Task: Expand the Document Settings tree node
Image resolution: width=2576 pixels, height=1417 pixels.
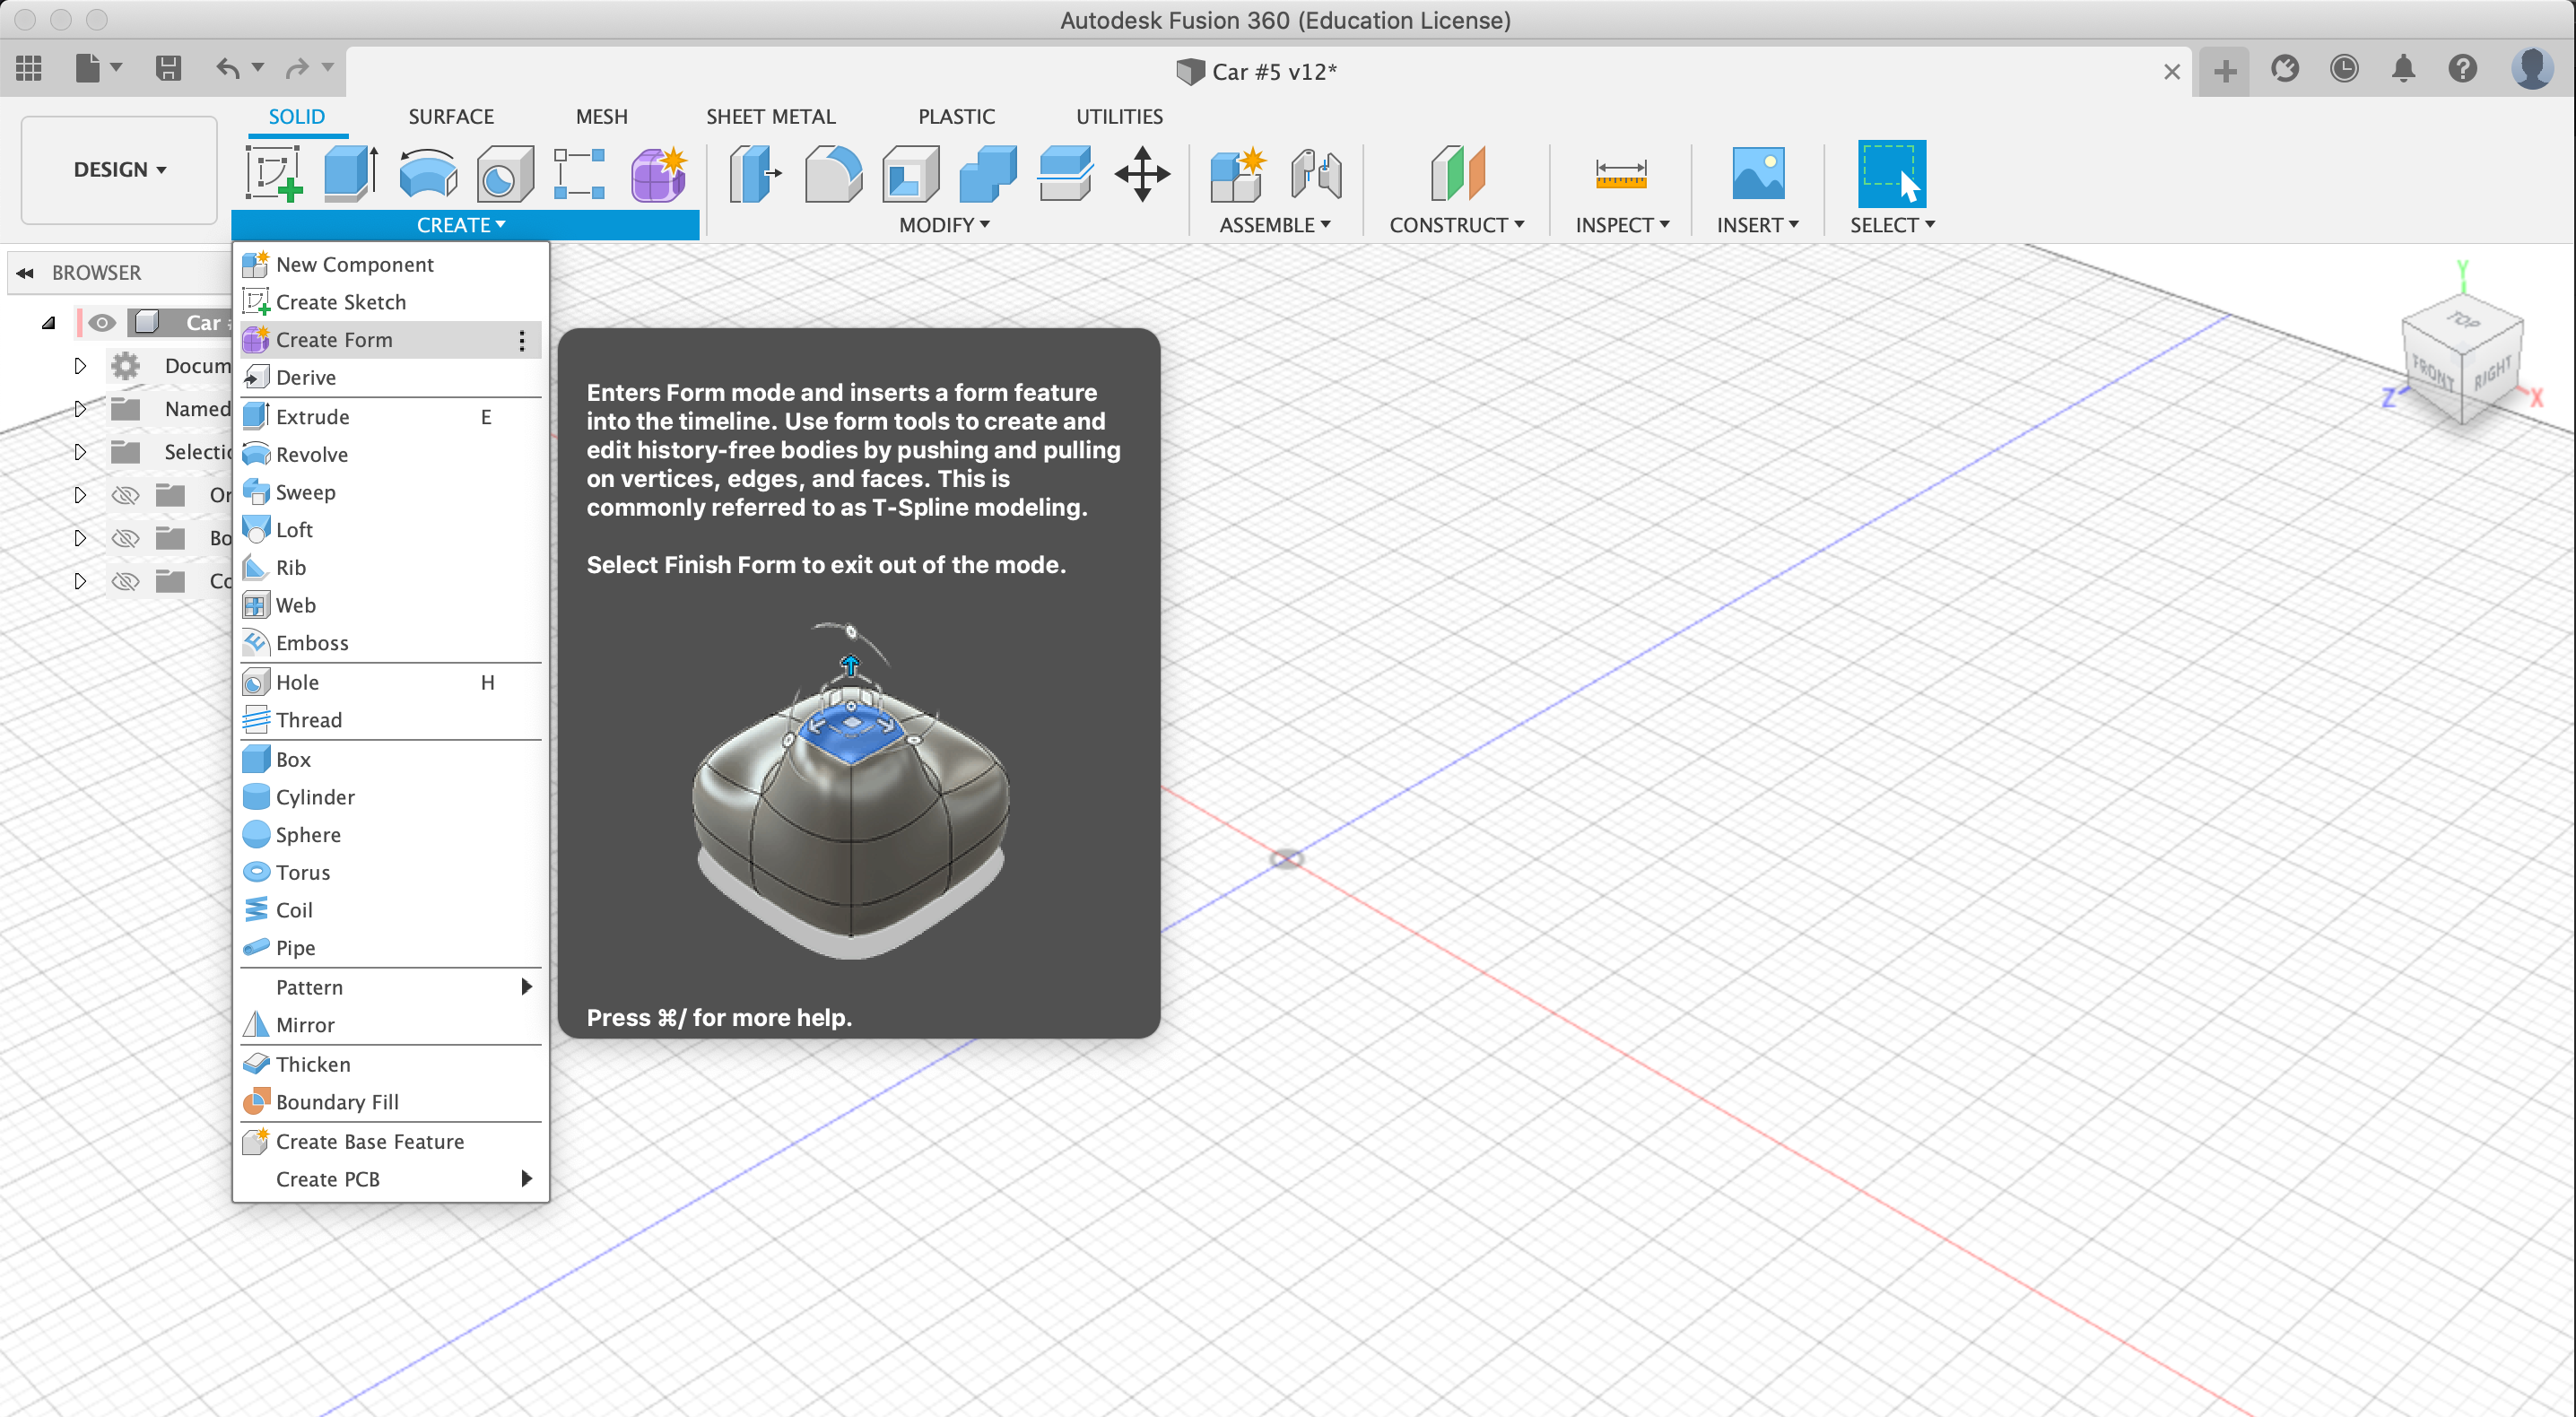Action: 80,366
